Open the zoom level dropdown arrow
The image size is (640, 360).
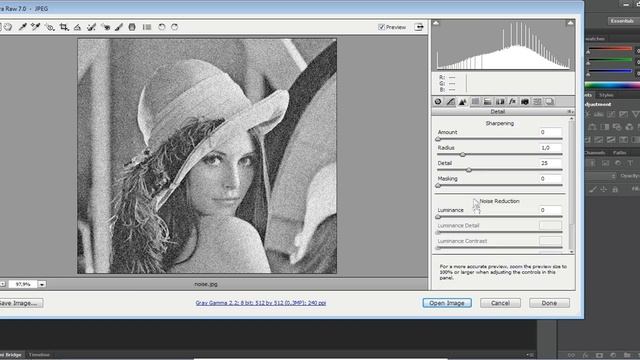point(42,284)
